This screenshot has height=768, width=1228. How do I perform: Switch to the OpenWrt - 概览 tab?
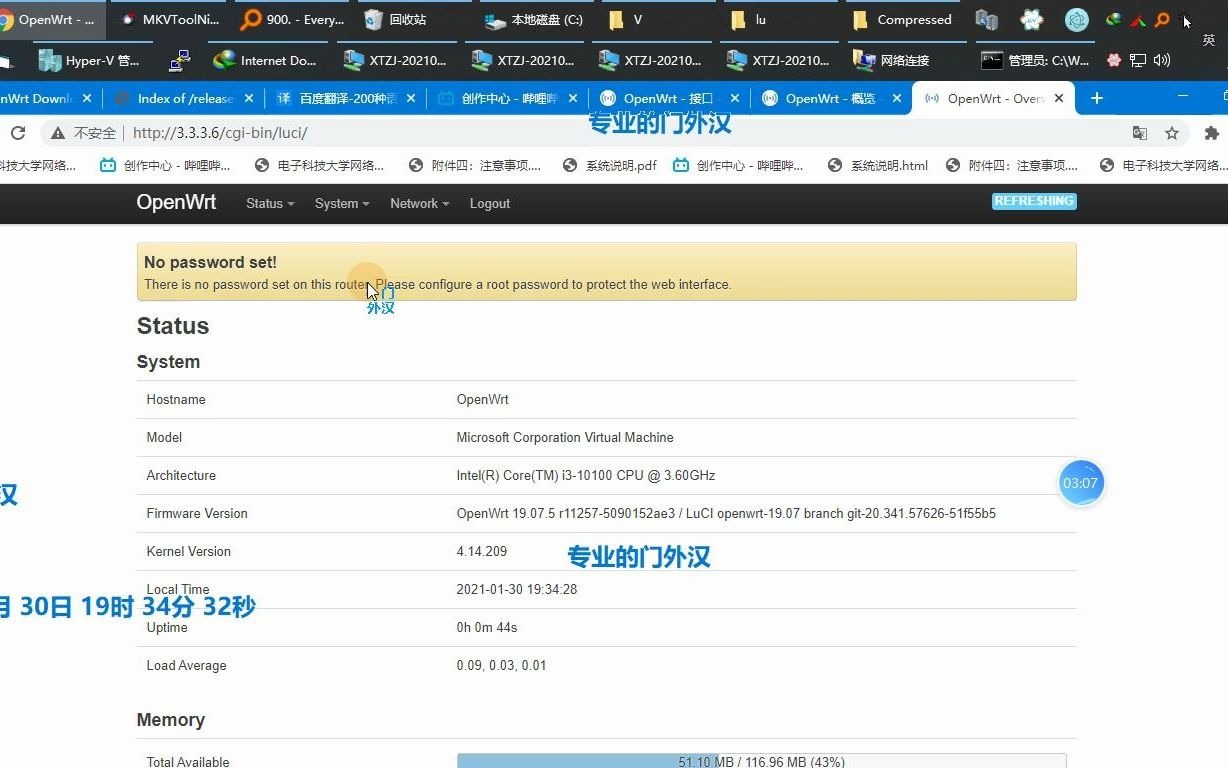pyautogui.click(x=833, y=98)
